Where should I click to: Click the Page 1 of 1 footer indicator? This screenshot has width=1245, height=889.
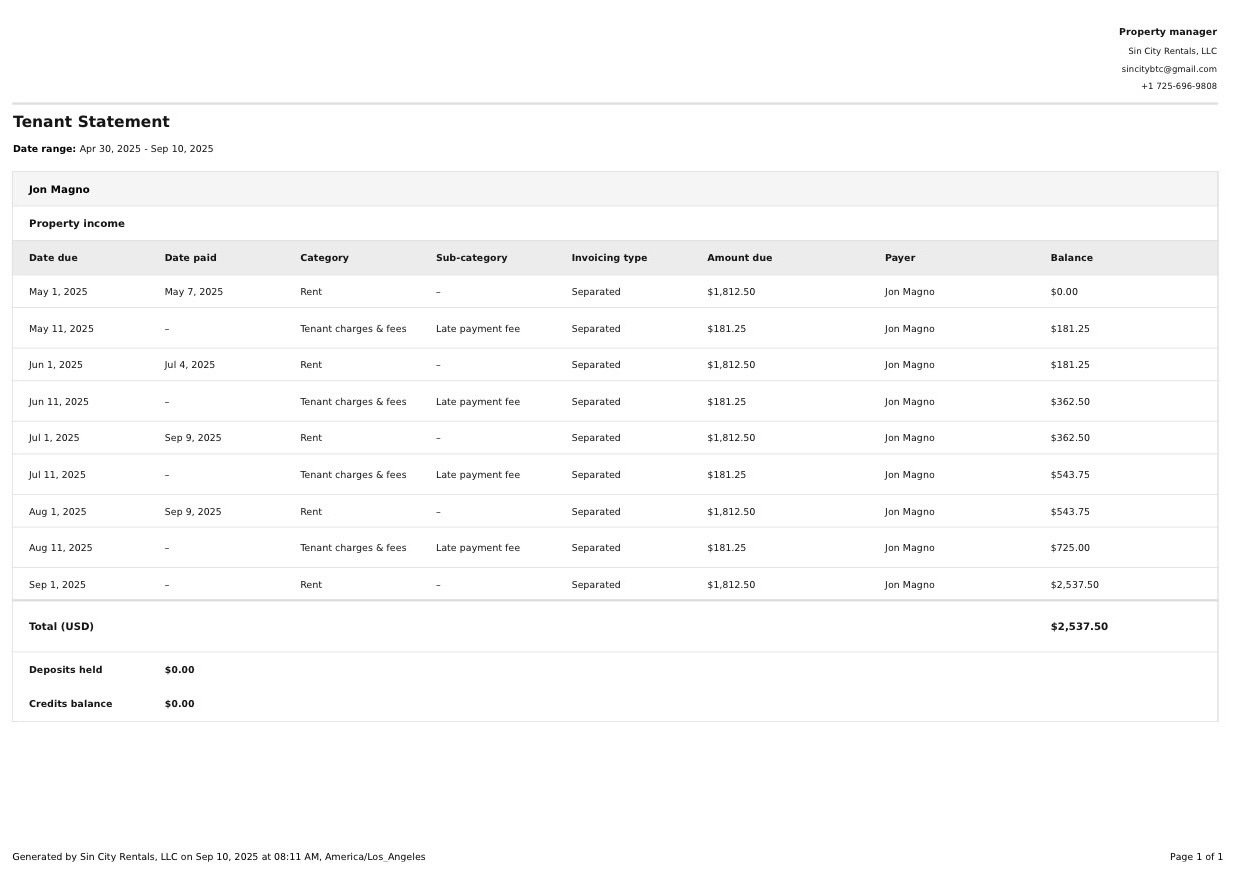coord(1196,857)
